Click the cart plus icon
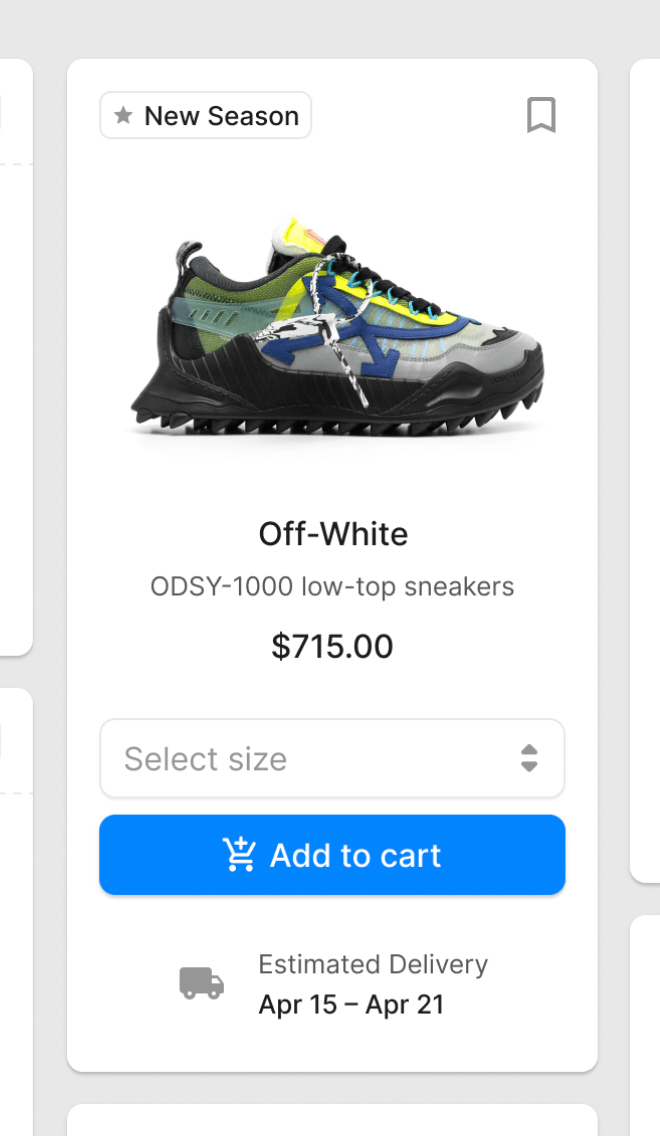The height and width of the screenshot is (1136, 660). pos(240,855)
